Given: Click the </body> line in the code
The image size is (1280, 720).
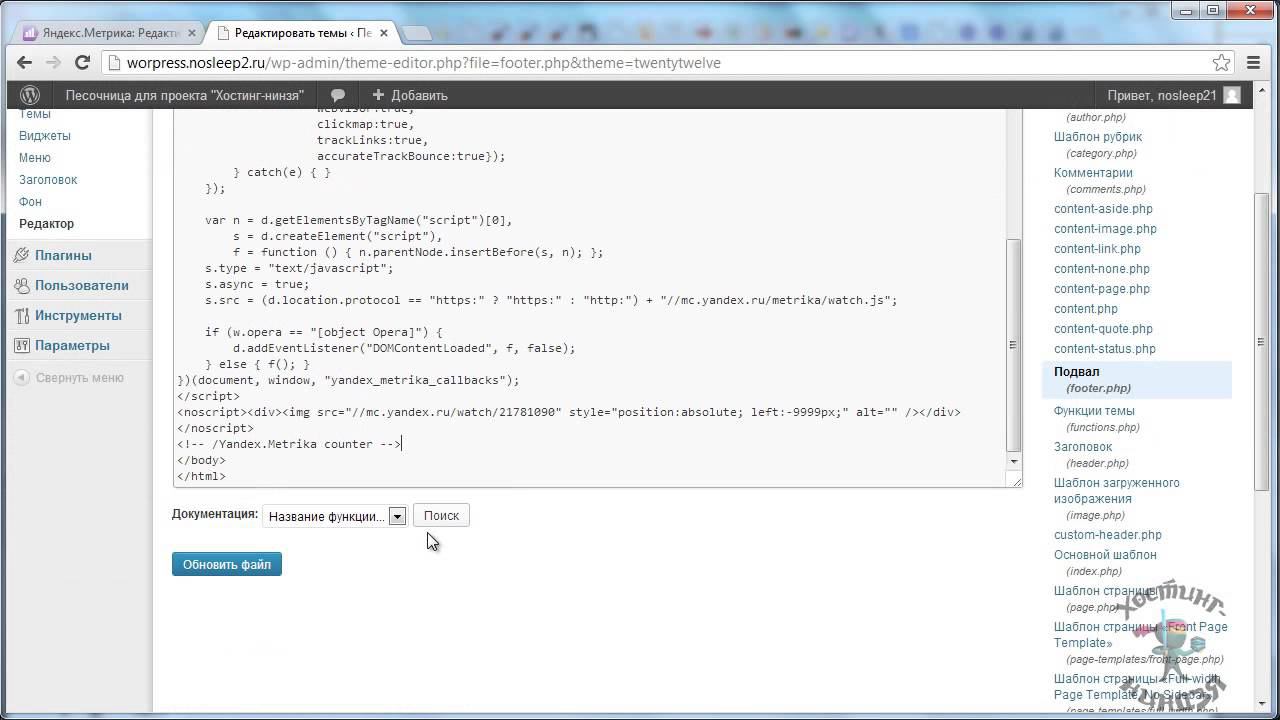Looking at the screenshot, I should (201, 460).
